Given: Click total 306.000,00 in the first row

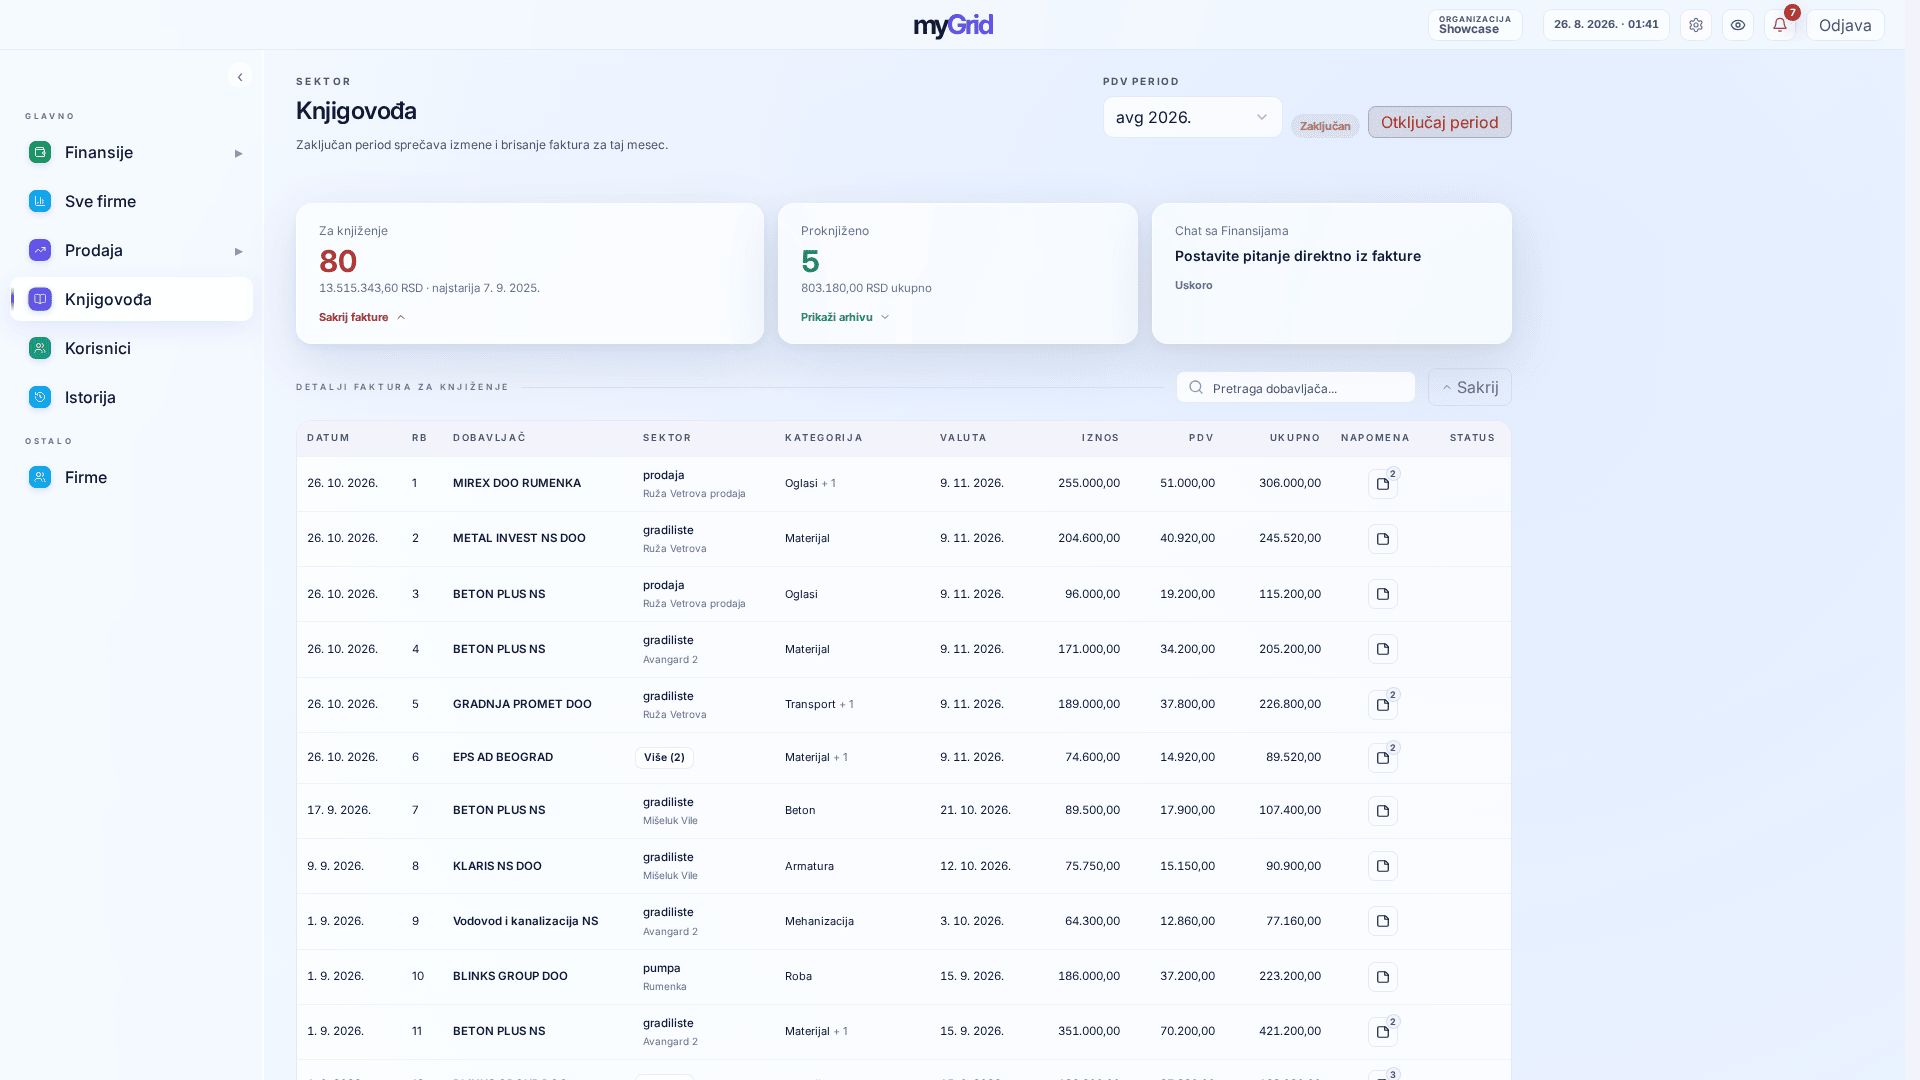Looking at the screenshot, I should [1290, 483].
